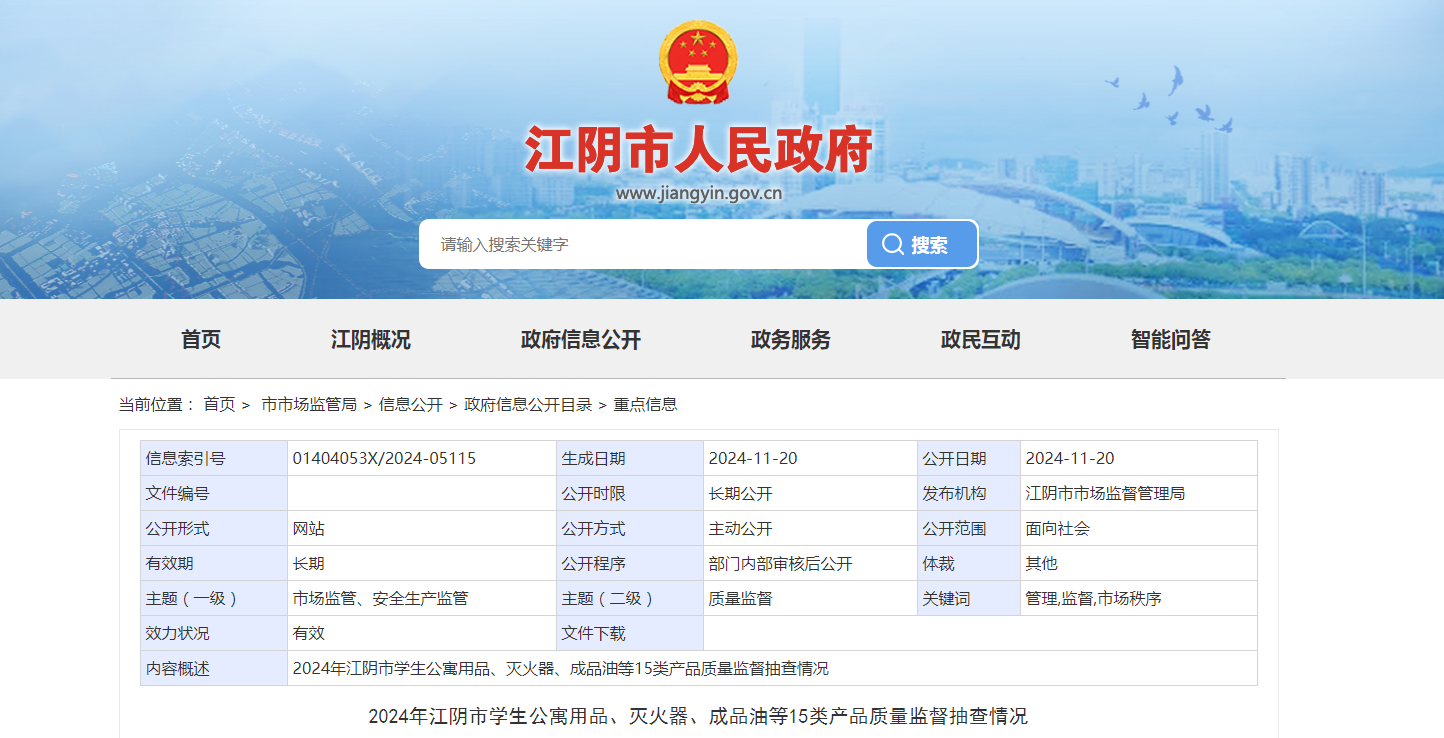Click the 公开日期 value 2024-11-20
This screenshot has width=1444, height=738.
[1070, 459]
